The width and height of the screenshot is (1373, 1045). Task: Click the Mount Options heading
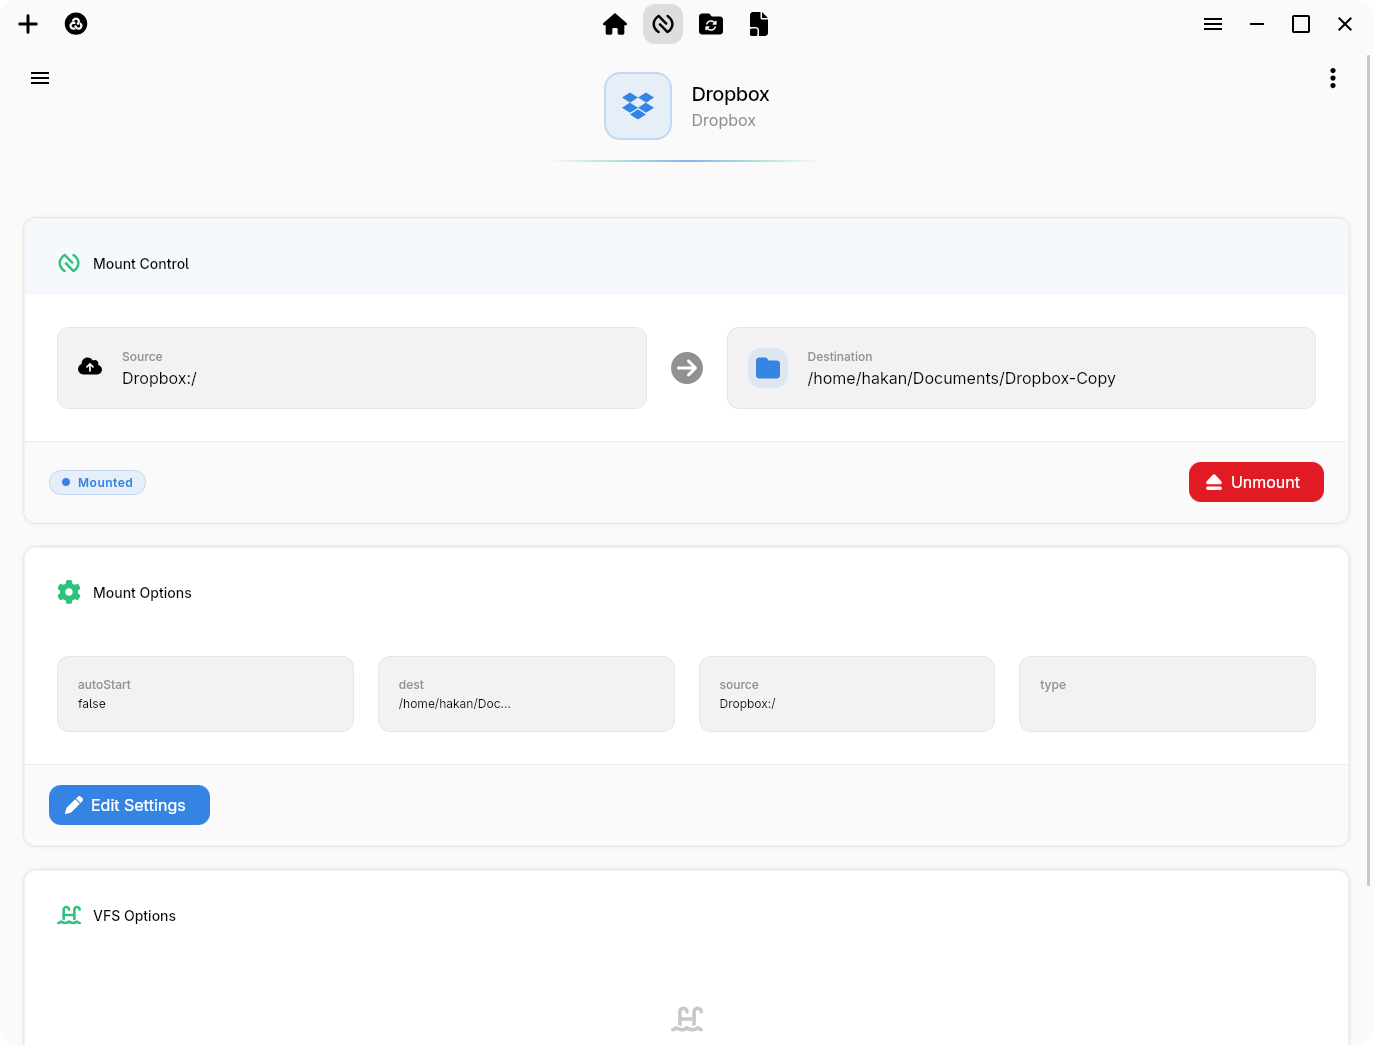142,593
